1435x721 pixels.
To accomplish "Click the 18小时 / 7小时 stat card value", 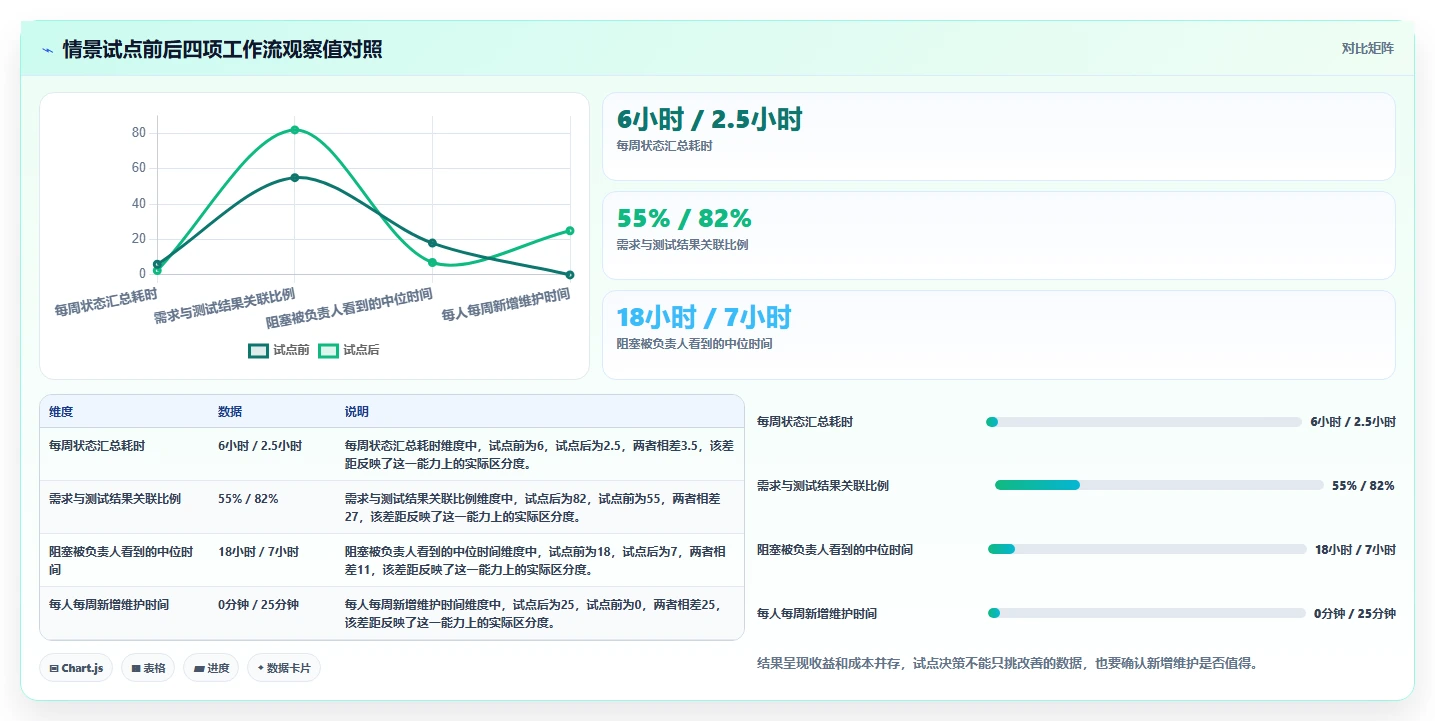I will pos(704,318).
